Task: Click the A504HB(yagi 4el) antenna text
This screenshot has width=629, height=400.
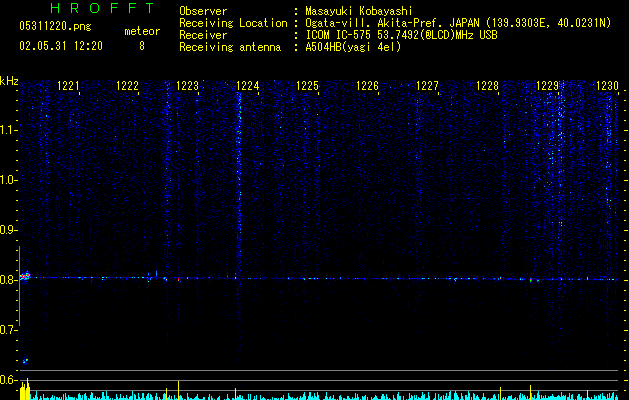Action: (x=353, y=47)
